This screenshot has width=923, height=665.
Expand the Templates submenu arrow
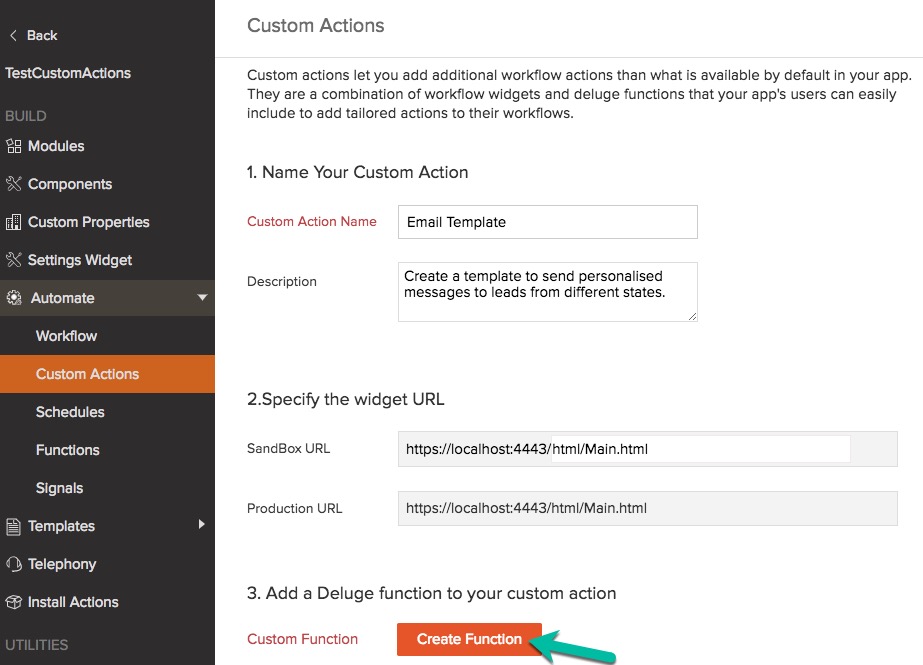(x=202, y=525)
